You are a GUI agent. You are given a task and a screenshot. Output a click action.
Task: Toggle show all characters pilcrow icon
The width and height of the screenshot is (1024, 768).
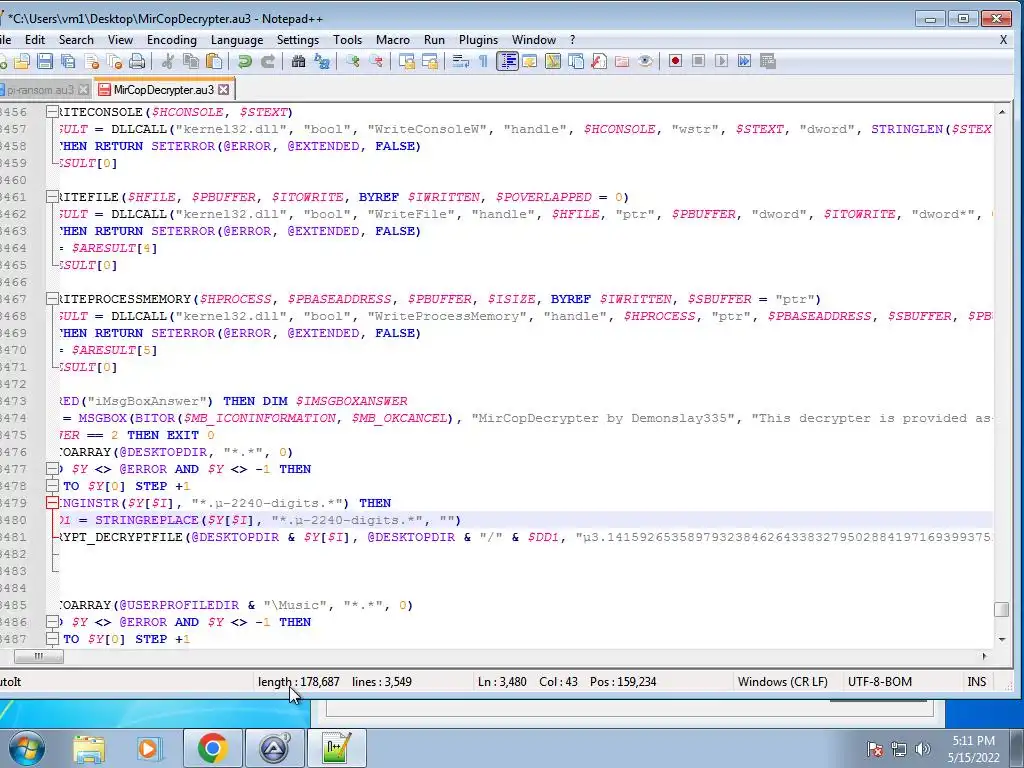[483, 61]
